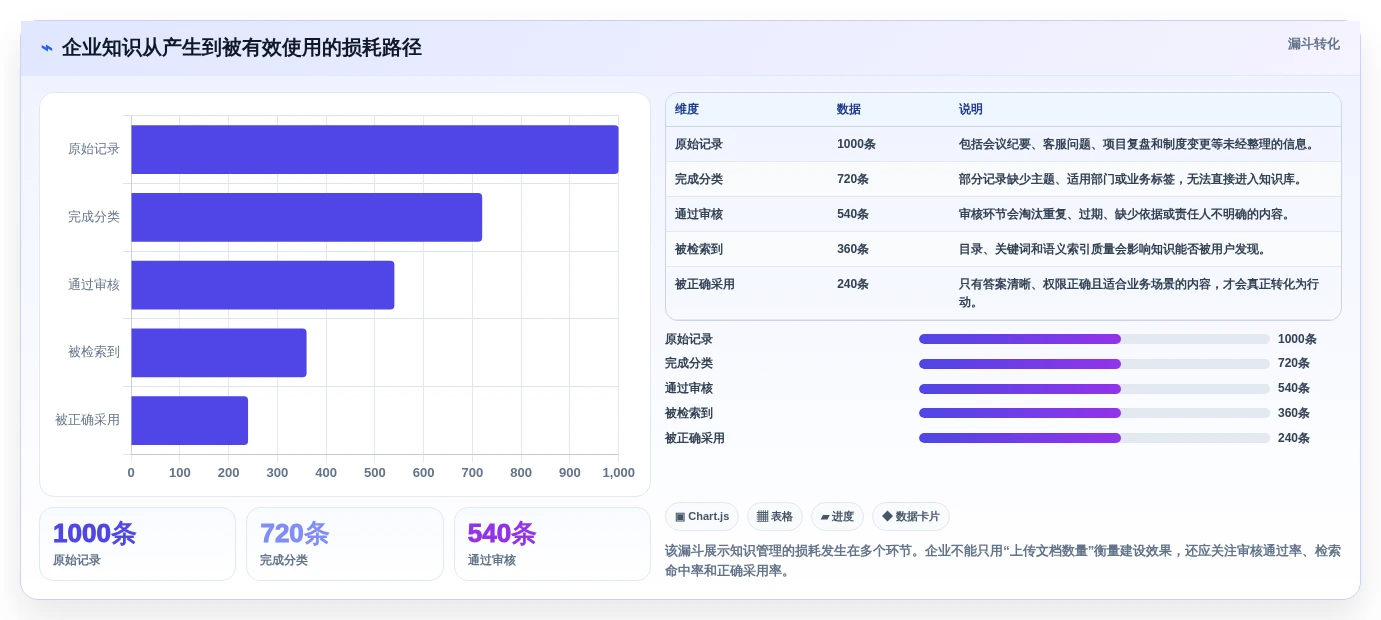
Task: Click the 完成分类 cell in table
Action: pyautogui.click(x=699, y=179)
